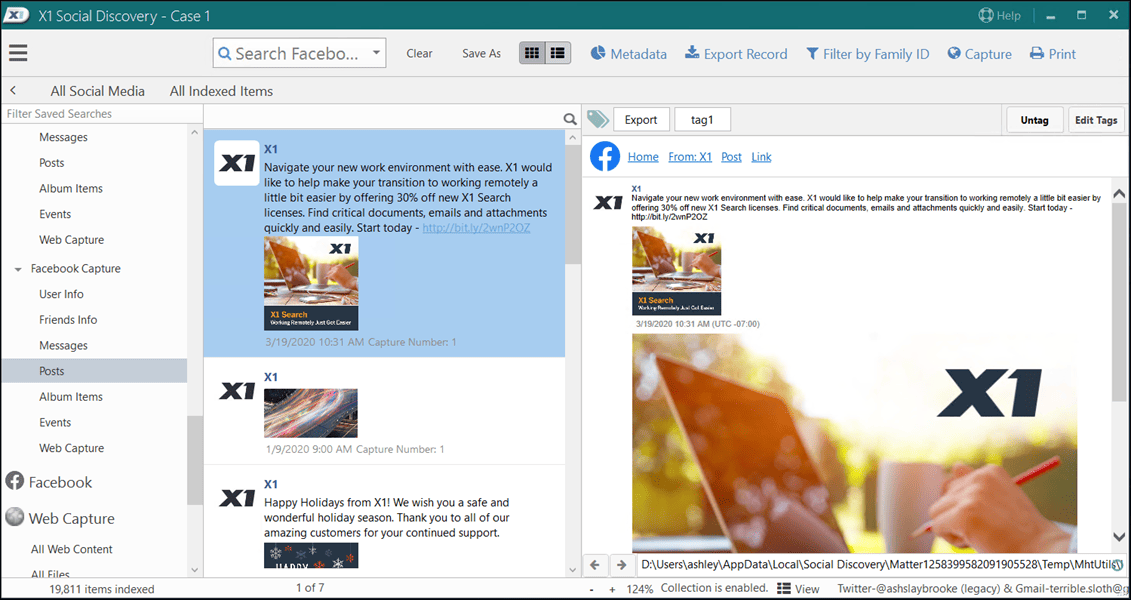Open the Metadata pie-chart panel
The height and width of the screenshot is (600, 1131).
click(x=628, y=54)
